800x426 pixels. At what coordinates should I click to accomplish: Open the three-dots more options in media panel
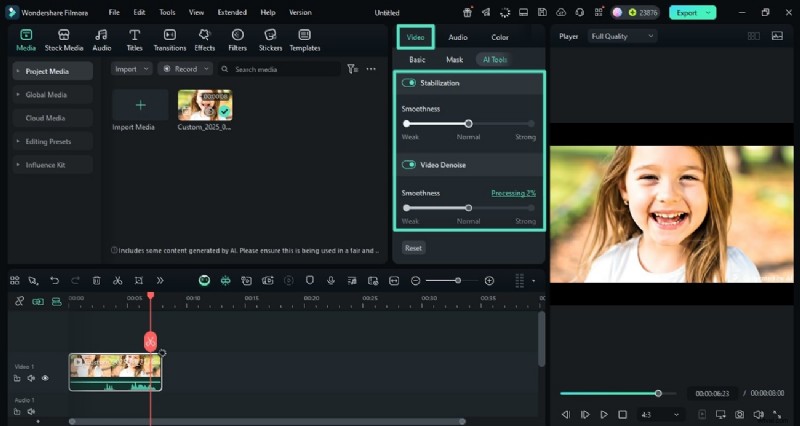pos(371,69)
